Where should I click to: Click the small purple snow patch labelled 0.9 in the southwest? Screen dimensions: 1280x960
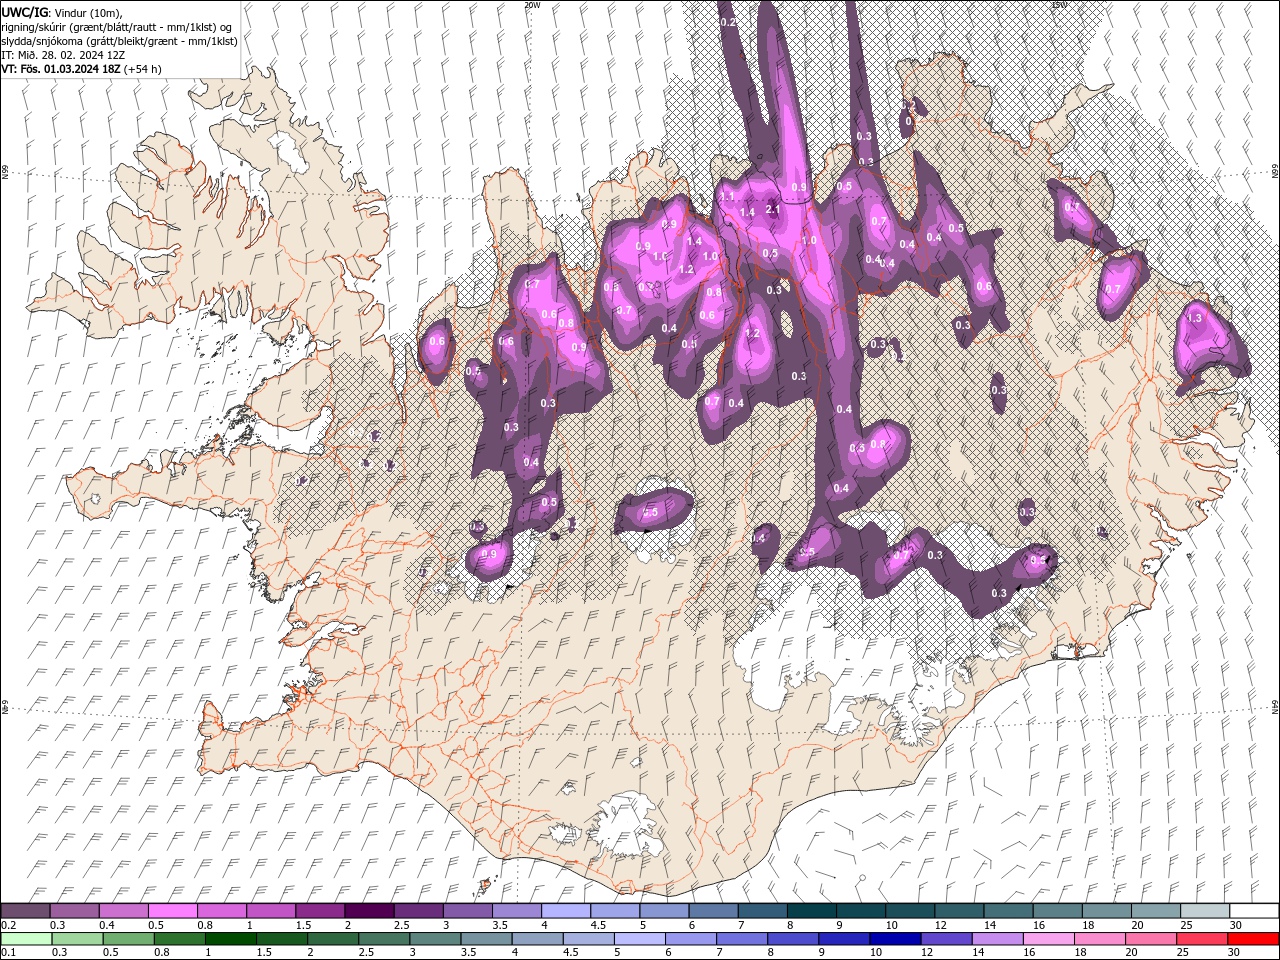click(490, 558)
